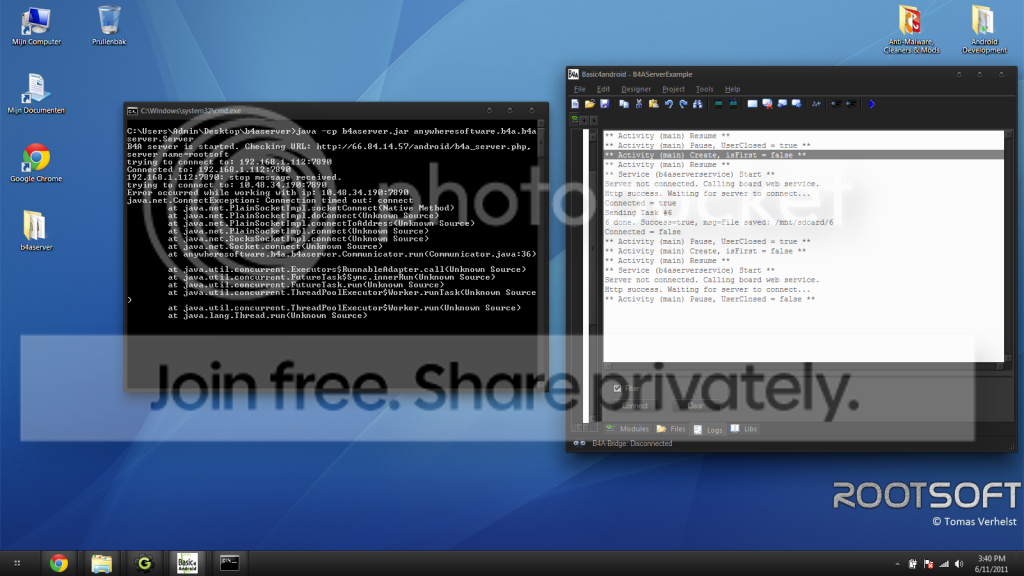The image size is (1024, 576).
Task: Click the right tab scroll arrow above the editor
Action: point(593,120)
